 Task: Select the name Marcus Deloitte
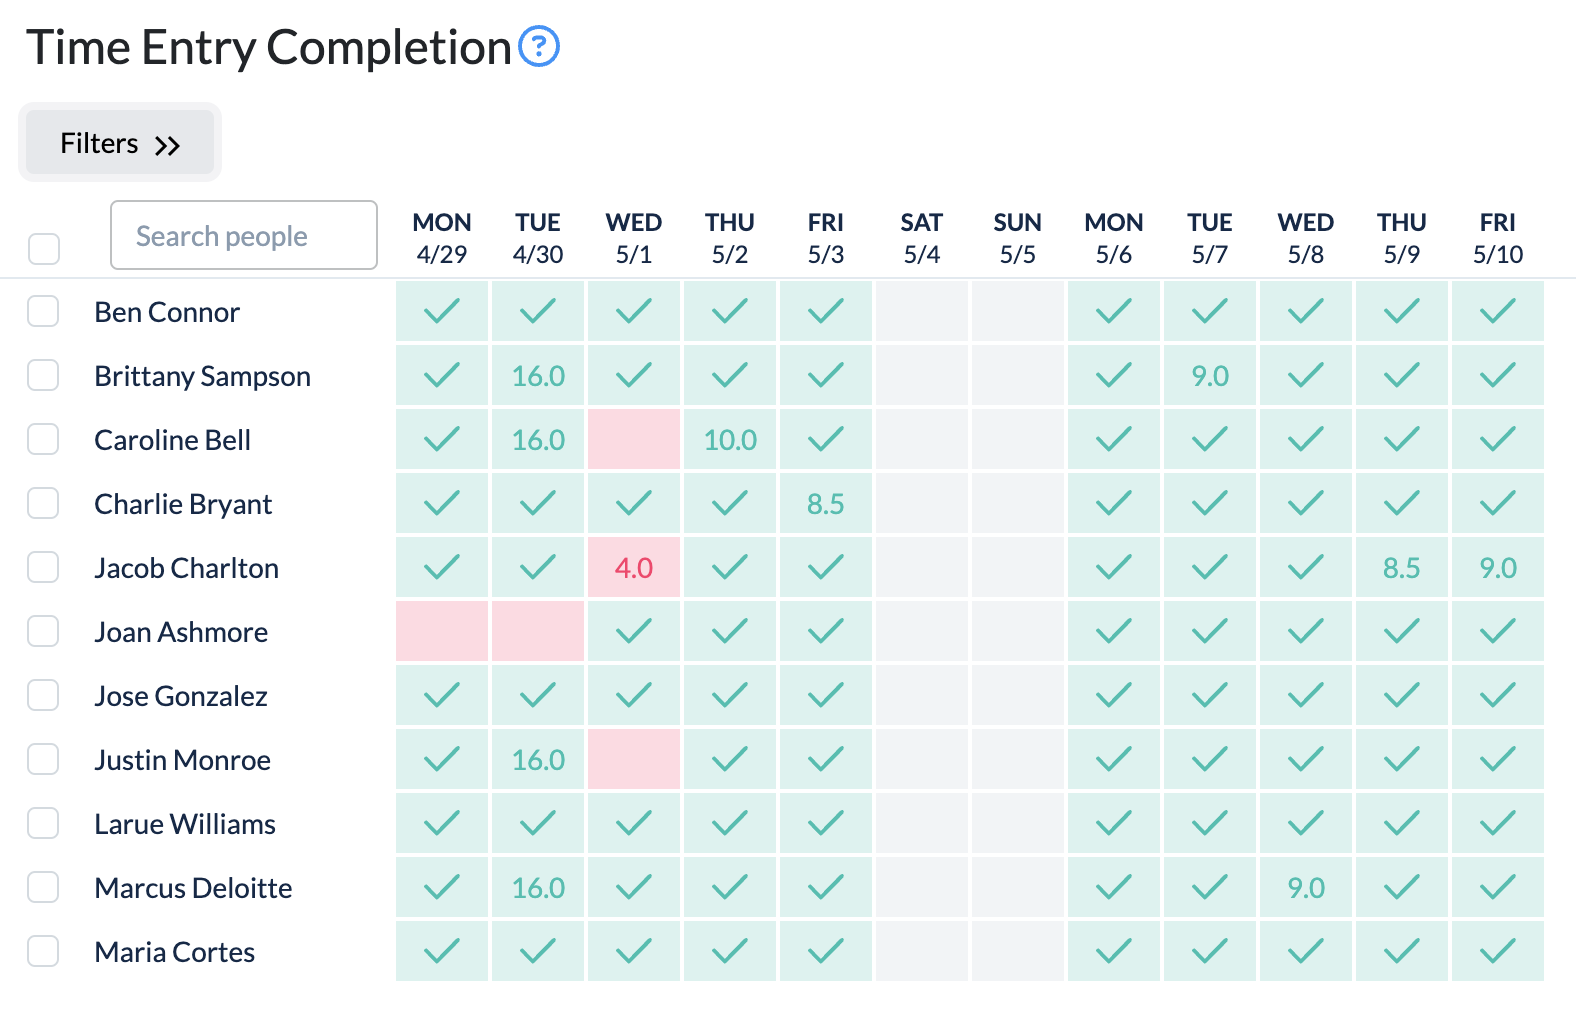tap(193, 887)
